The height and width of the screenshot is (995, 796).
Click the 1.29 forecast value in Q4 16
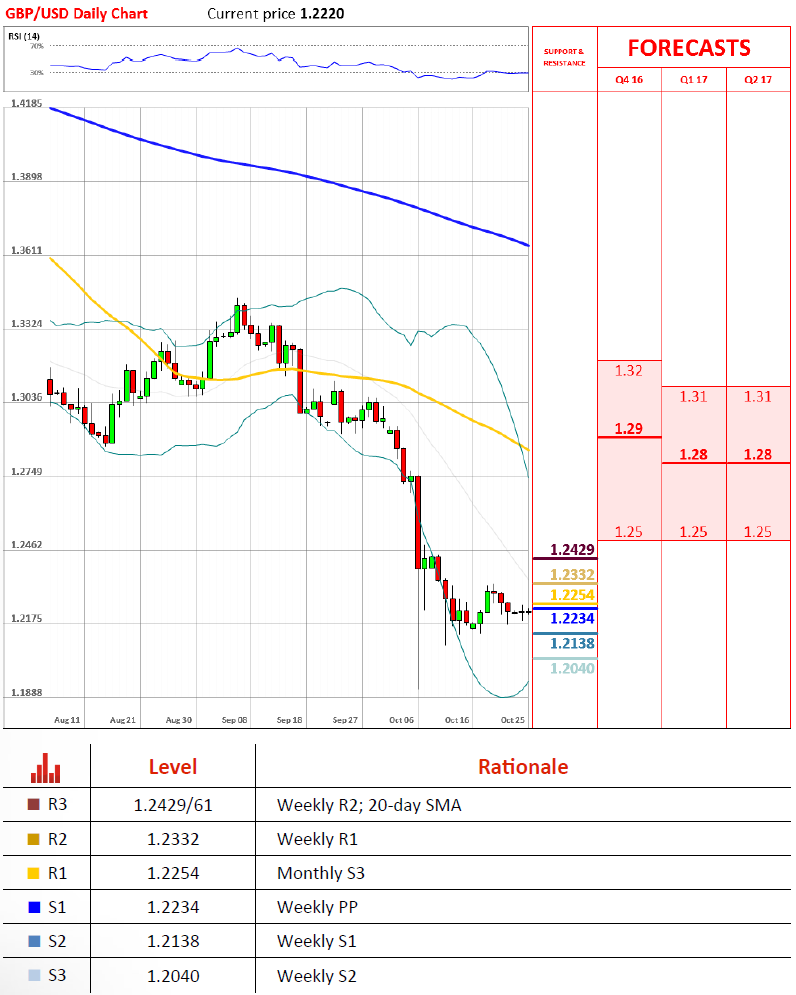click(628, 429)
